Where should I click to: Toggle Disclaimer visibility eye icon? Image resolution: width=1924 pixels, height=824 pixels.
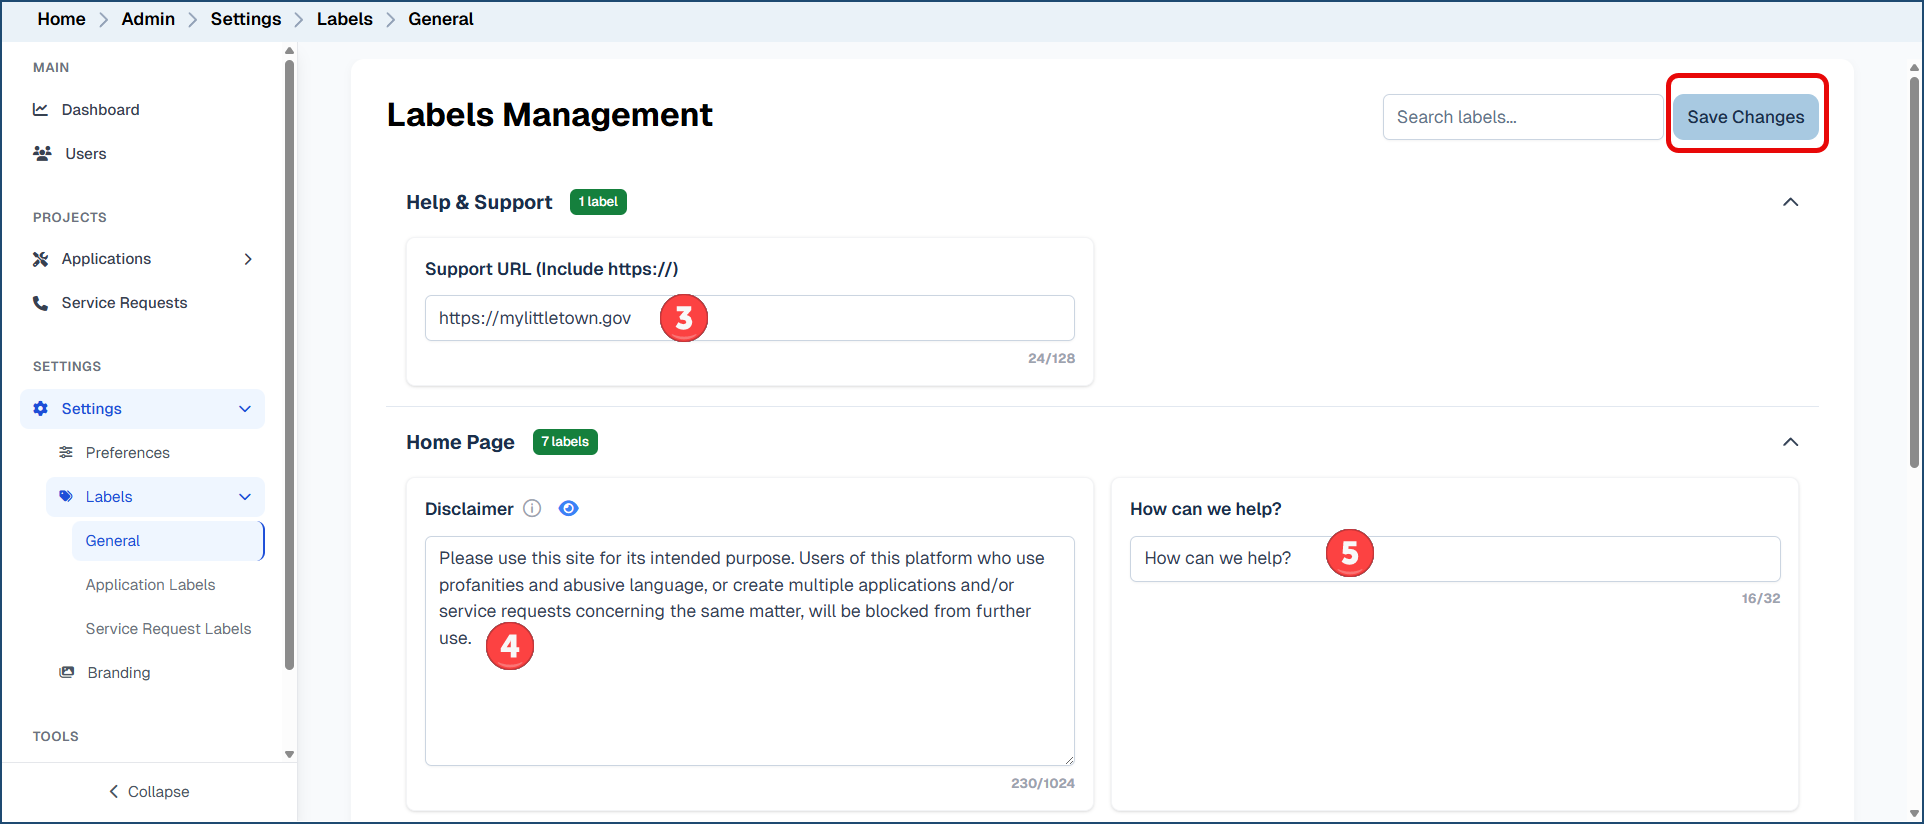tap(568, 508)
